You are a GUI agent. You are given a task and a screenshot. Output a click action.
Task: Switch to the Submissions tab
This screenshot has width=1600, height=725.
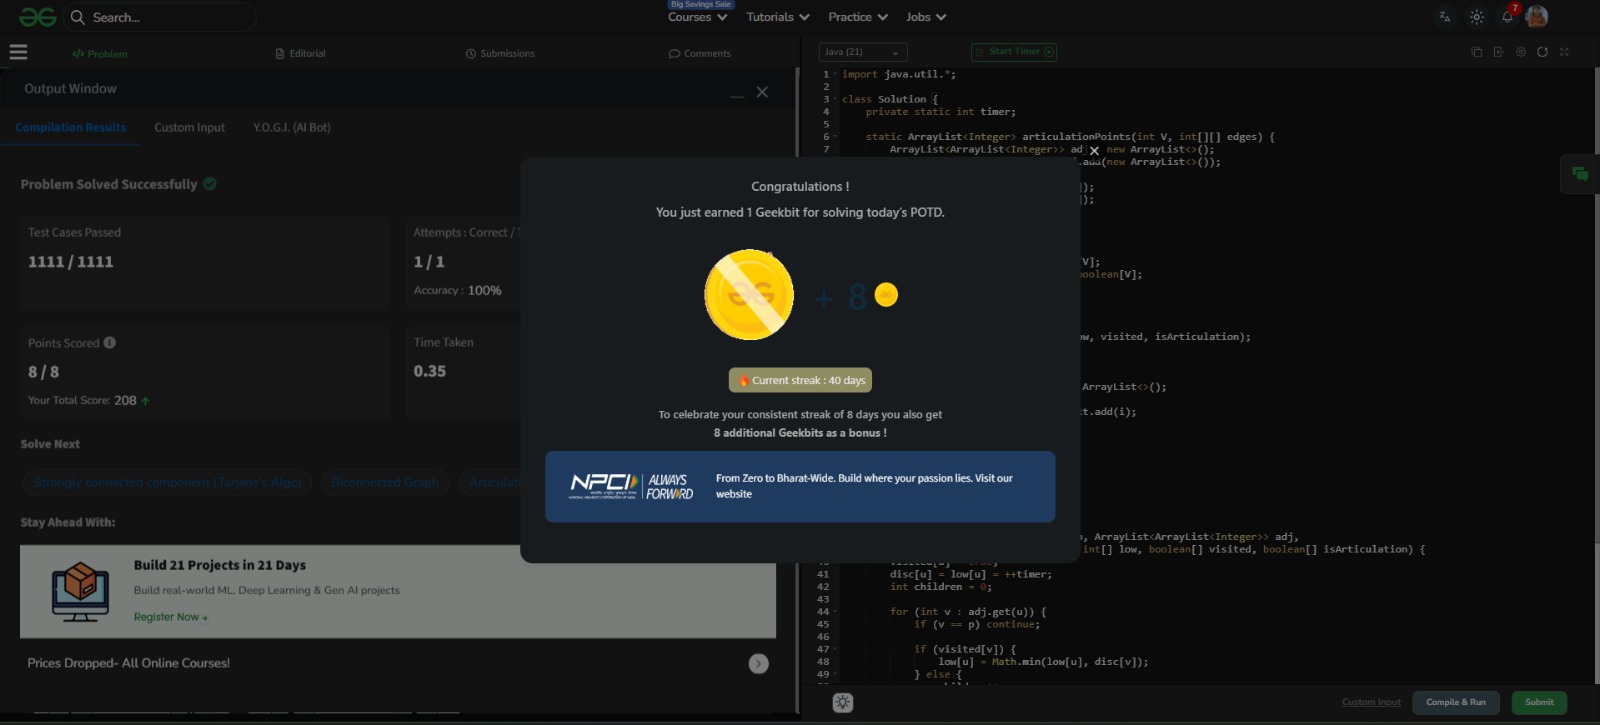tap(500, 54)
